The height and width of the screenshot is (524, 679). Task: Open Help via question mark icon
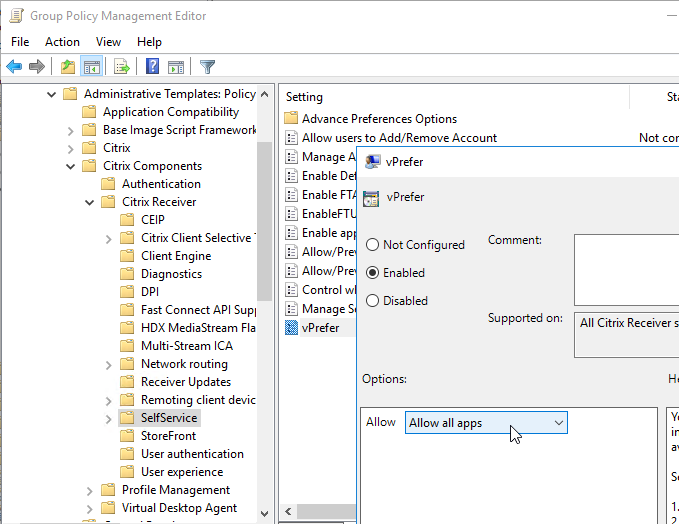(x=152, y=67)
